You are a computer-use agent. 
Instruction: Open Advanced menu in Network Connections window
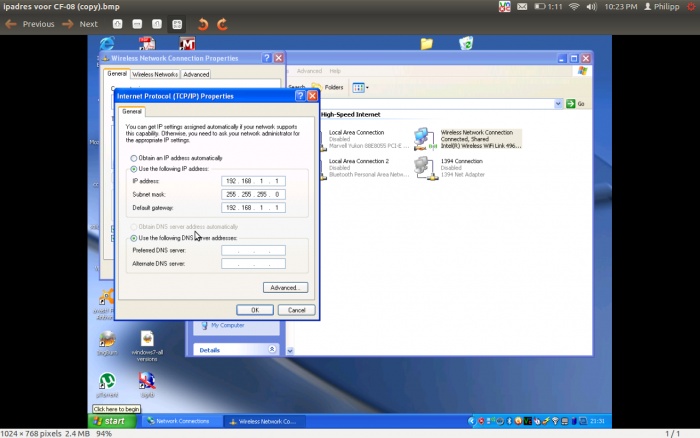[309, 71]
